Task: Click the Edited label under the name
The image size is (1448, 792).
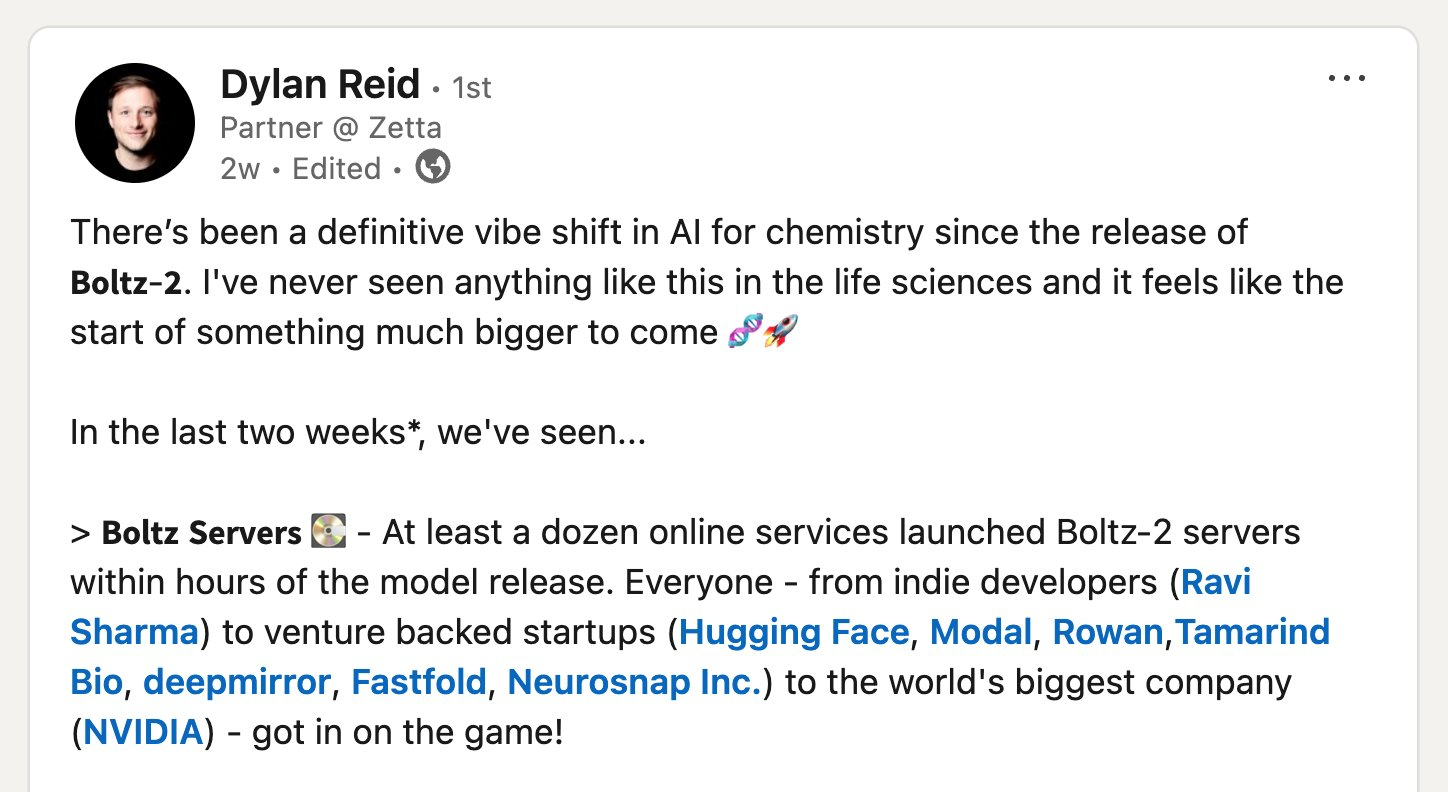Action: 336,168
